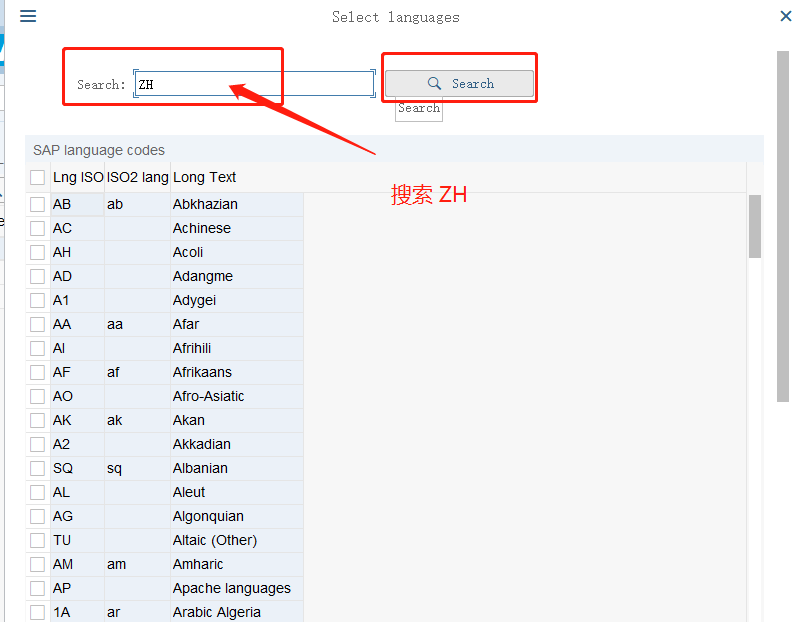Check the Altaic (Other) checkbox
The height and width of the screenshot is (622, 792).
[x=38, y=540]
